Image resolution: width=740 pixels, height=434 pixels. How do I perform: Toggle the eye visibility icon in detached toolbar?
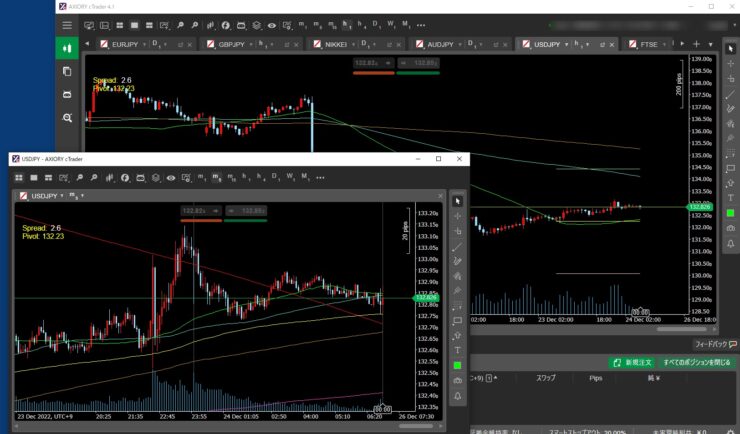tap(170, 177)
